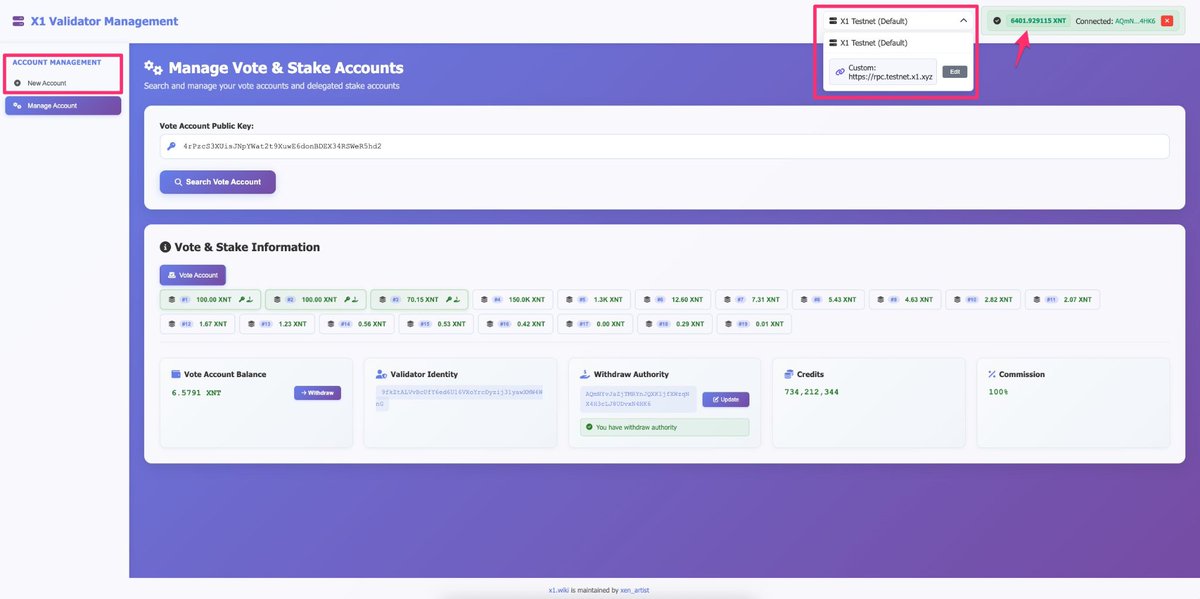
Task: Collapse the X1 Testnet network dropdown
Action: tap(897, 20)
